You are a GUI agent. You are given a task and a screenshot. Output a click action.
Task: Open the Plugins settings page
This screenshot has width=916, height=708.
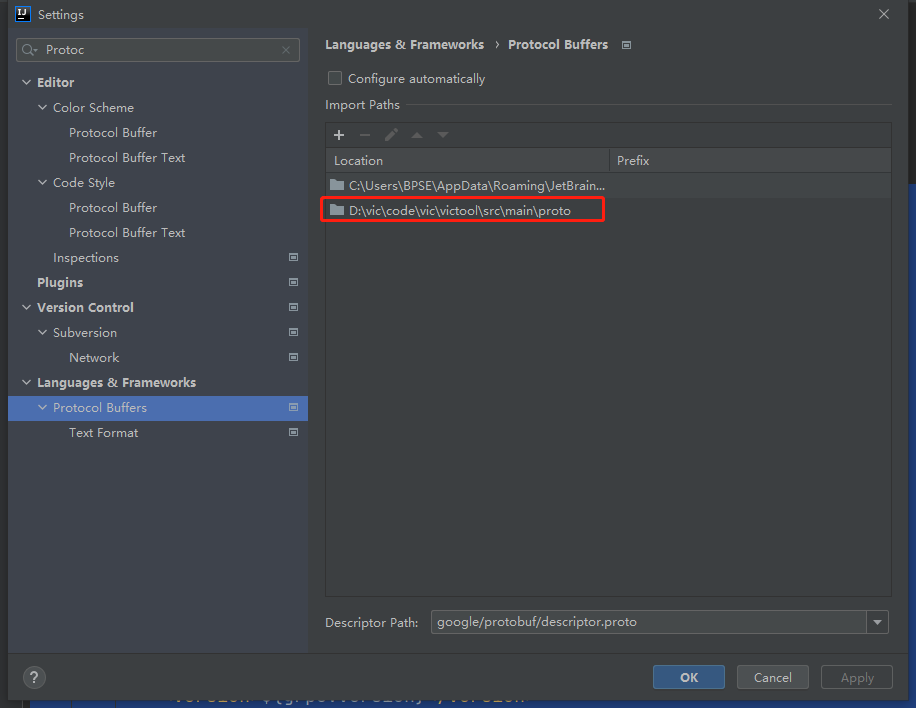[x=60, y=283]
